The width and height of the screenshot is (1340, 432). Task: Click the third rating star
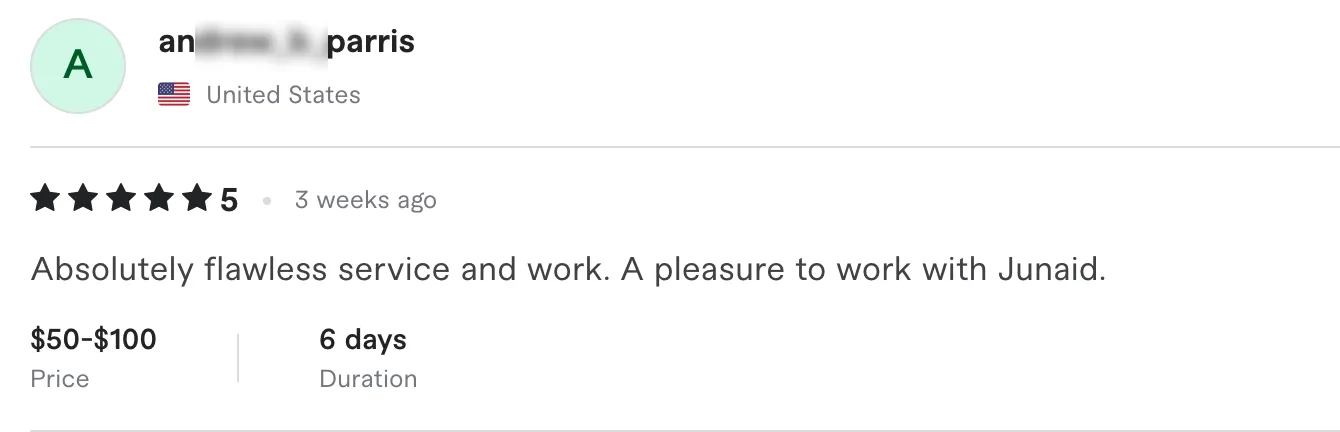(121, 200)
